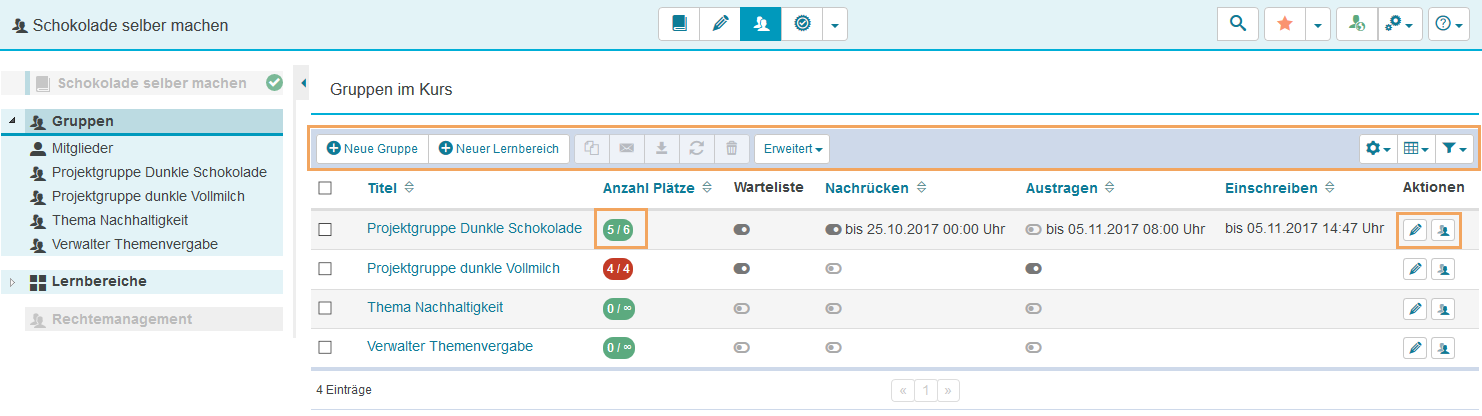Edit Projektgruppe dunkle Vollmilch with pencil icon
Viewport: 1482px width, 416px height.
point(1415,269)
